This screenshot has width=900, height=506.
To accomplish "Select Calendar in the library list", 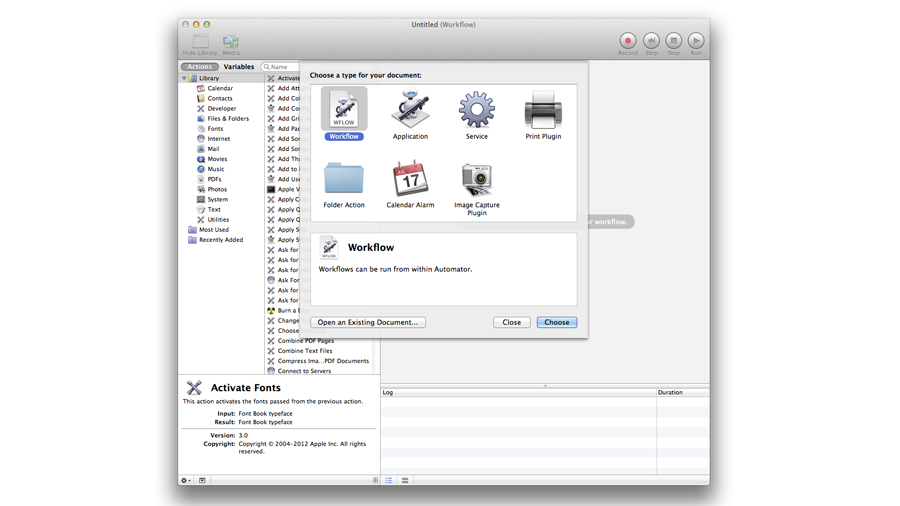I will pos(220,88).
